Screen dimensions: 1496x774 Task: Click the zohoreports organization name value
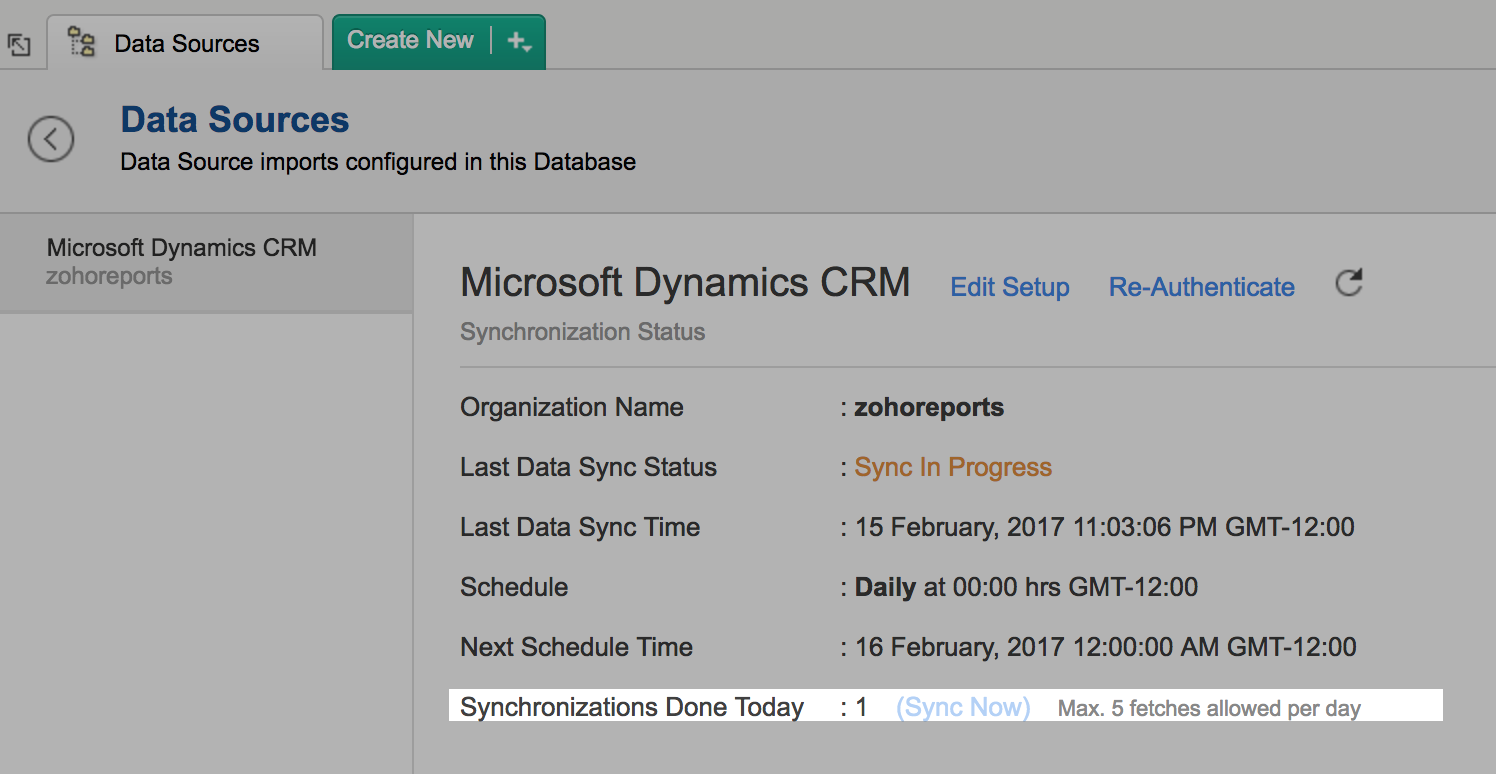(x=928, y=408)
